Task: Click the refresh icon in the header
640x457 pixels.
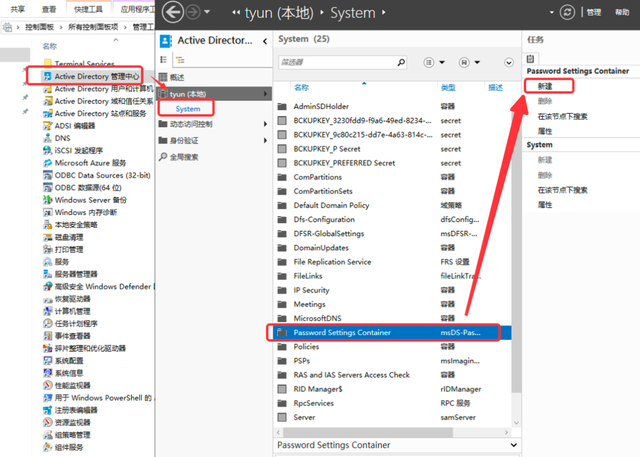Action: [x=567, y=13]
